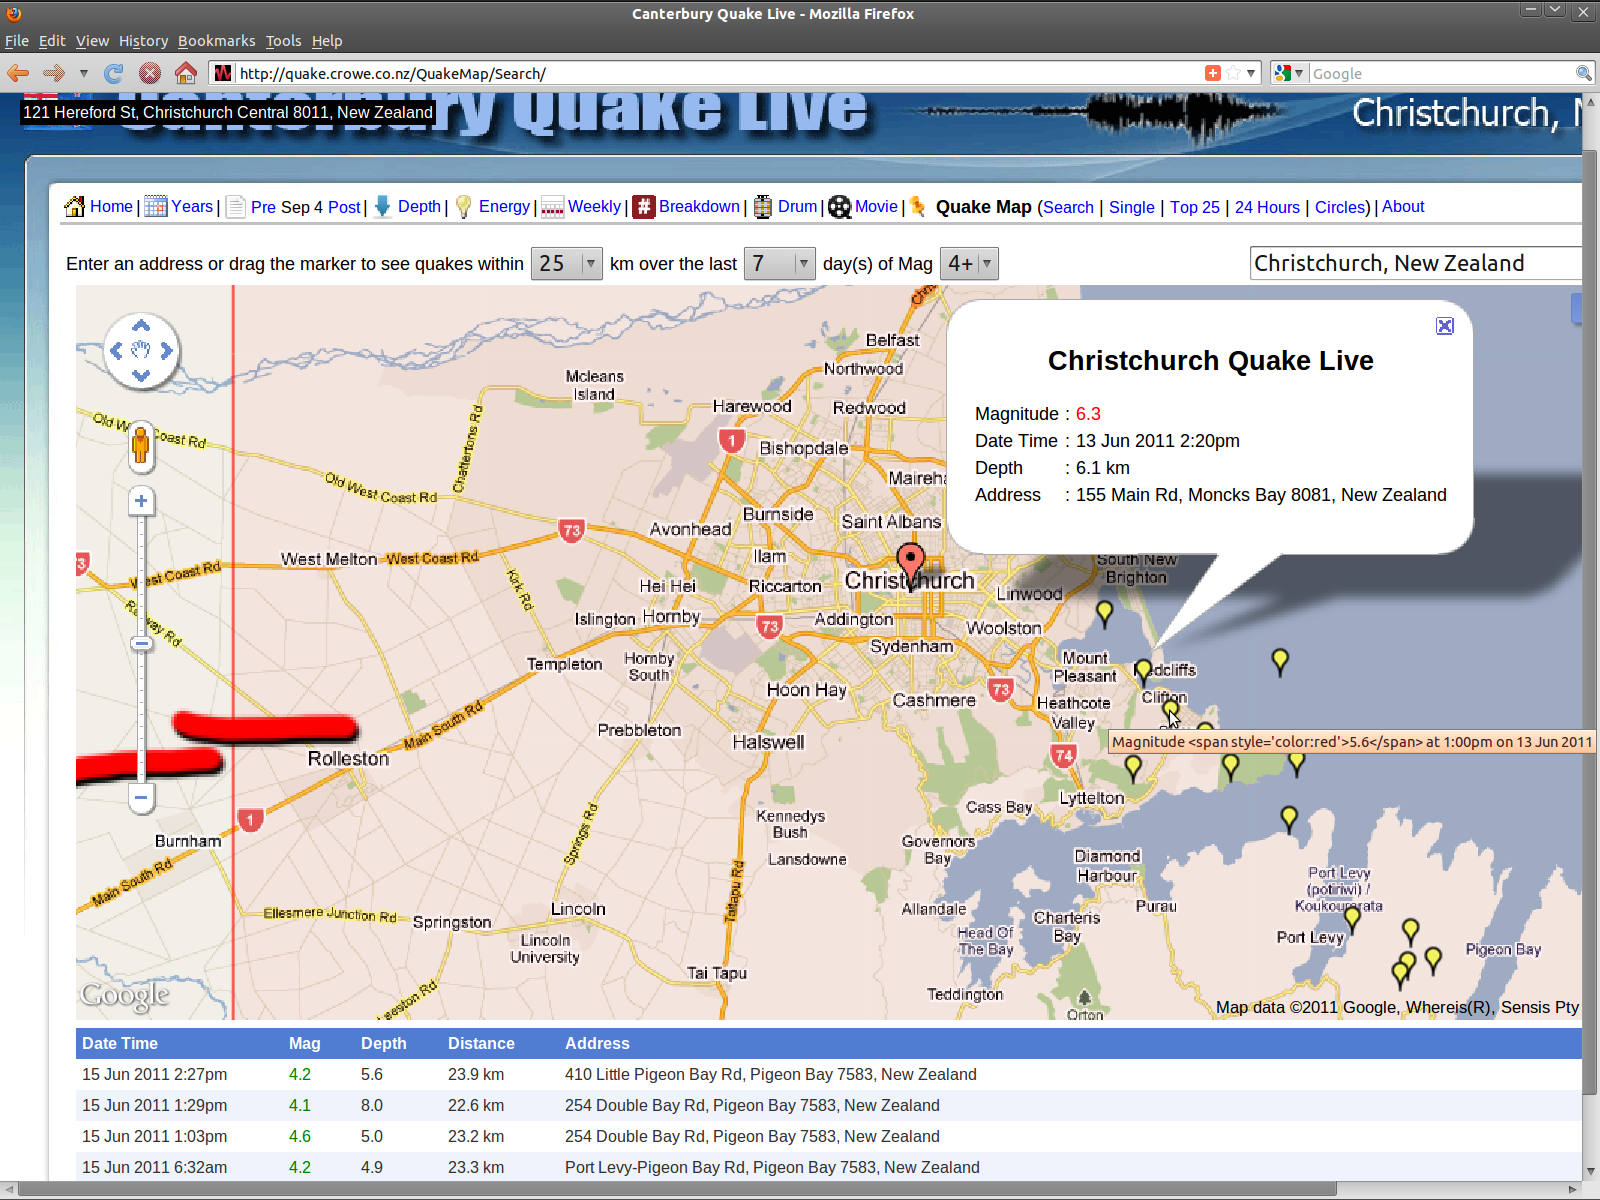
Task: Zoom in the map with plus button
Action: 141,502
